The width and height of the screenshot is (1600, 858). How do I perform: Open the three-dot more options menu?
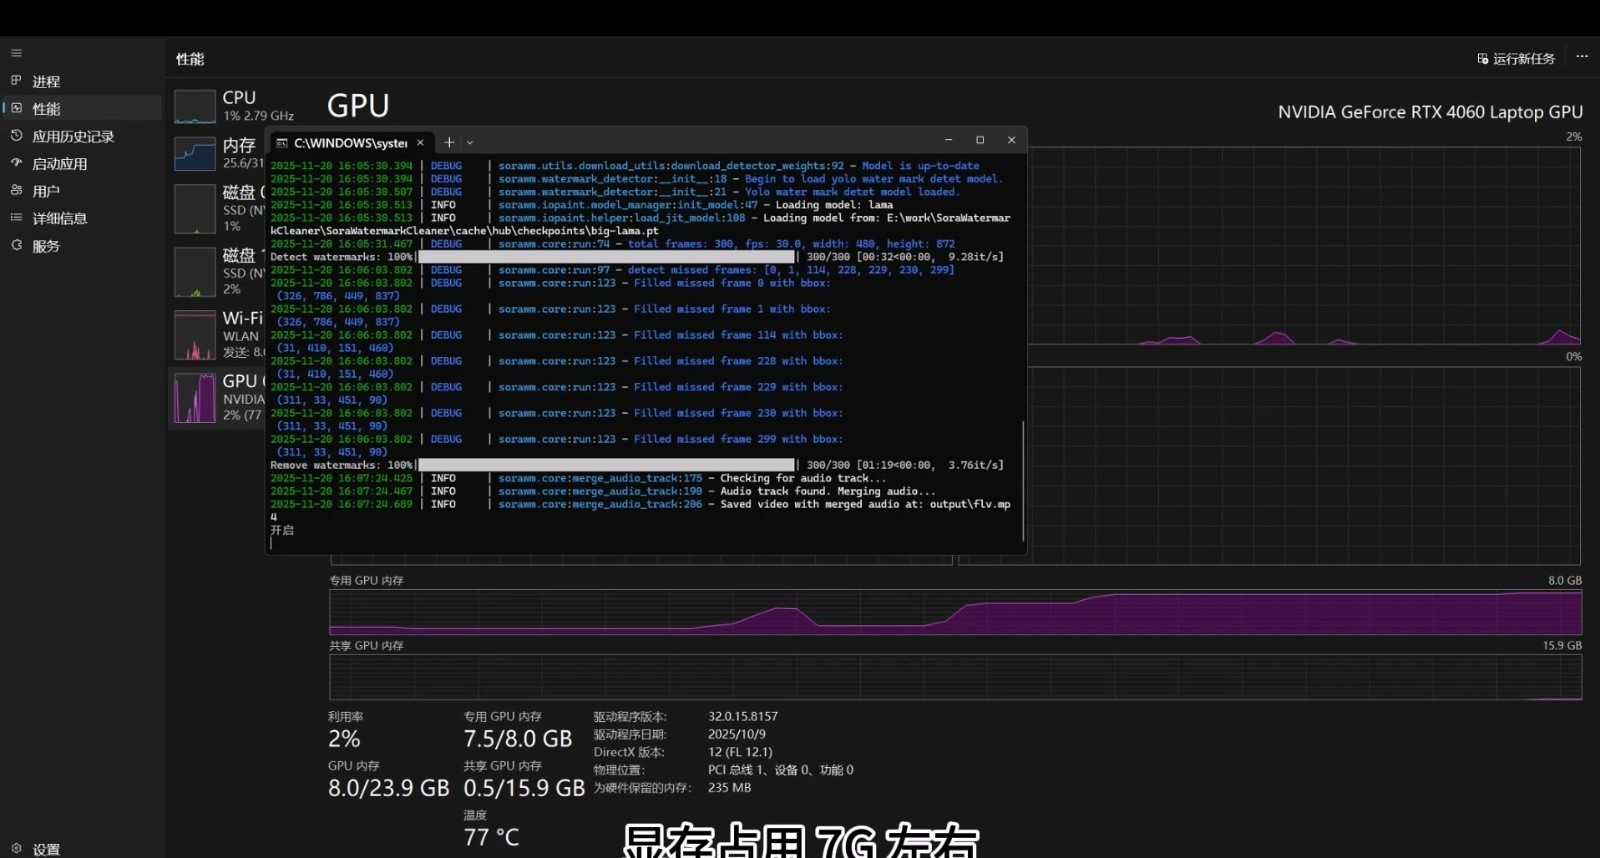(x=1582, y=57)
